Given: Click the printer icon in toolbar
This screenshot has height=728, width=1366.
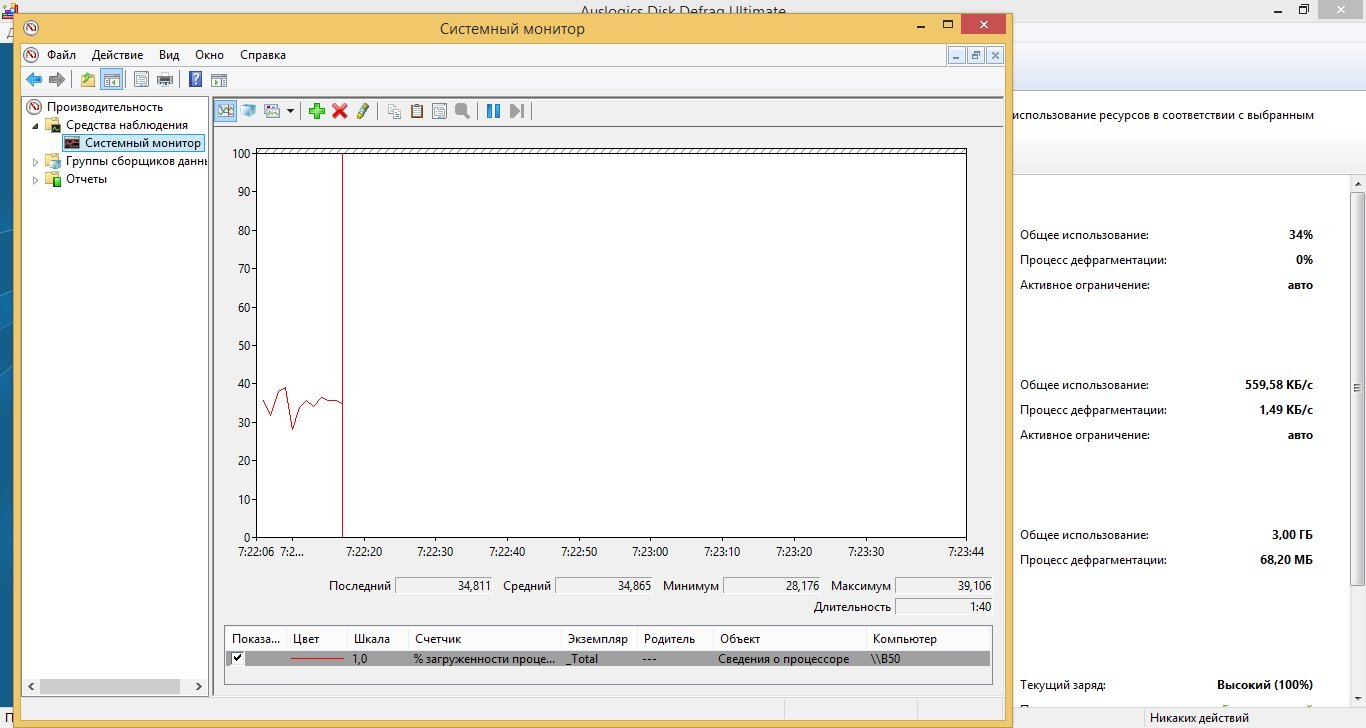Looking at the screenshot, I should tap(165, 80).
